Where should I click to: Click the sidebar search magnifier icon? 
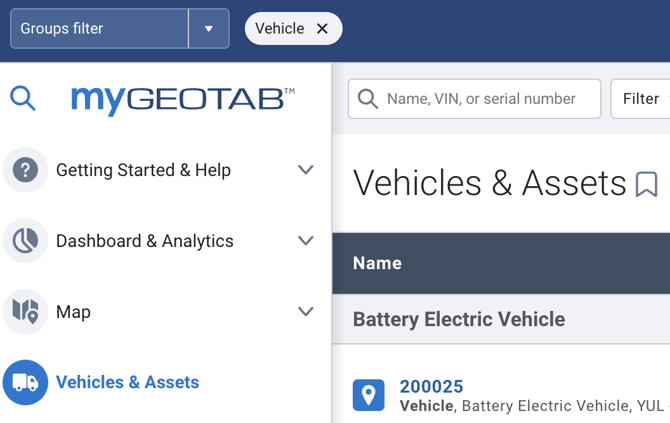(23, 98)
